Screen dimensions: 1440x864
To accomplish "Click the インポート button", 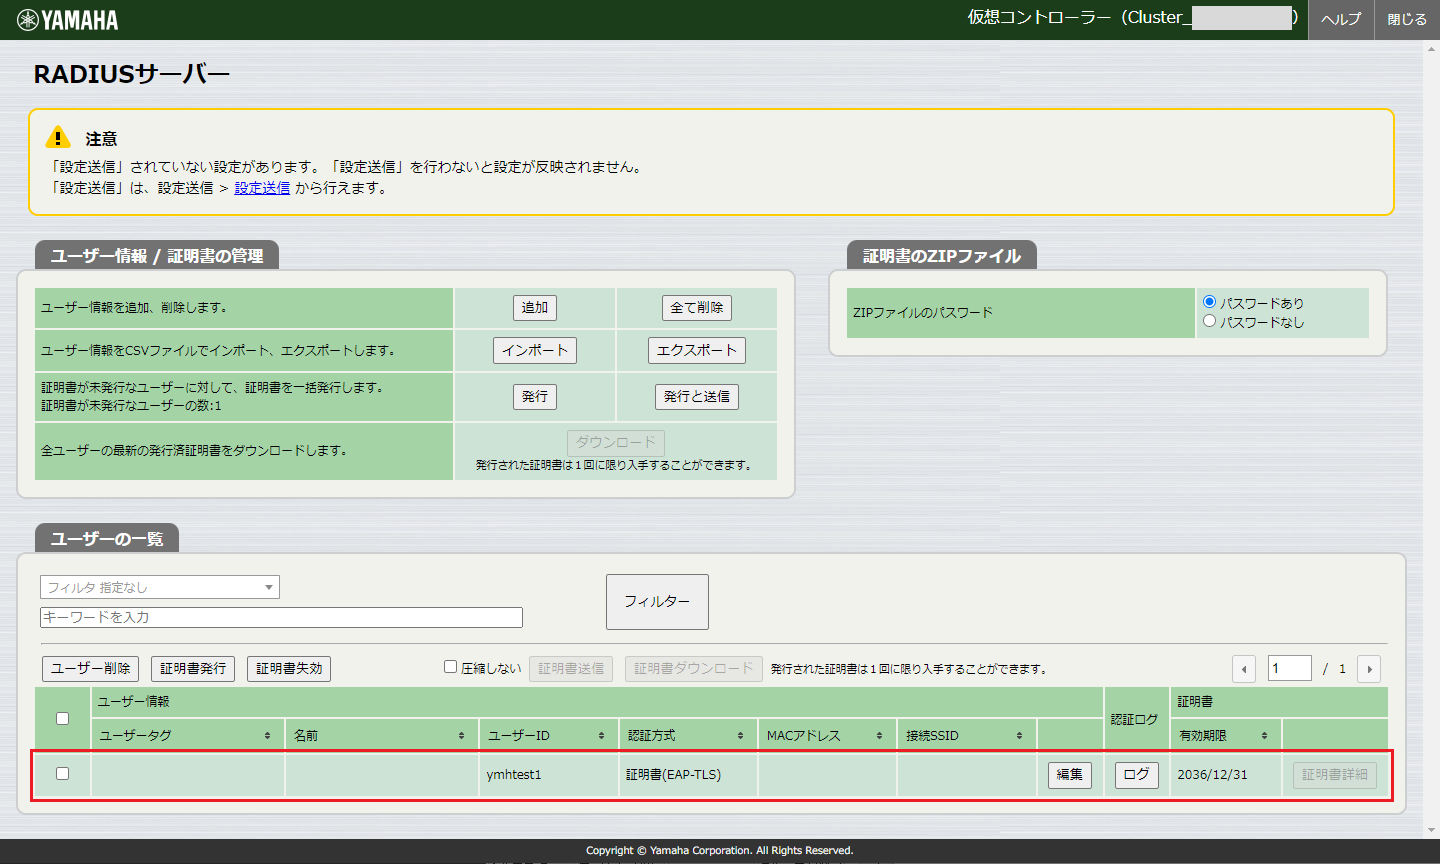I will (x=535, y=351).
